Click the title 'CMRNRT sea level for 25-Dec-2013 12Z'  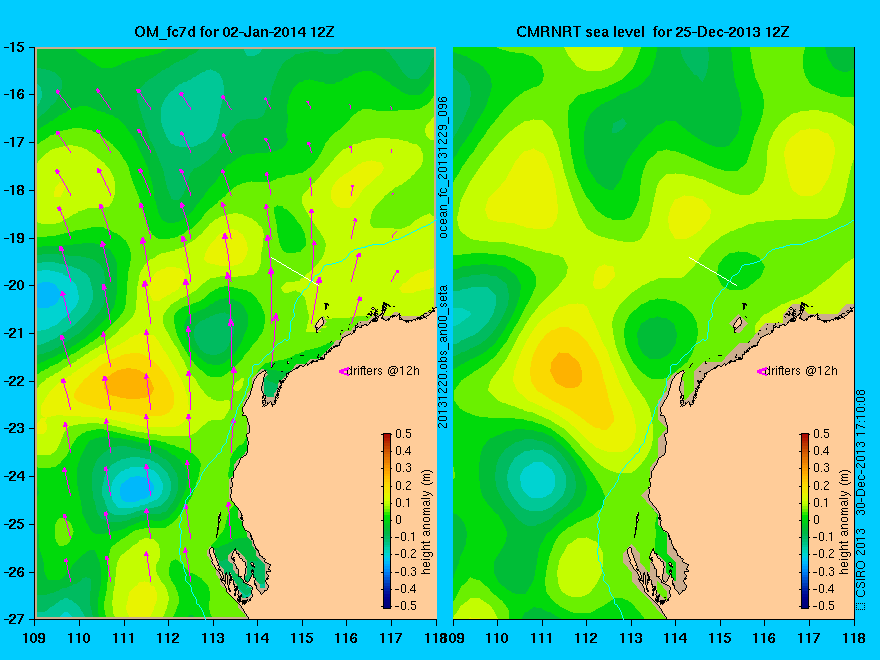coord(652,32)
